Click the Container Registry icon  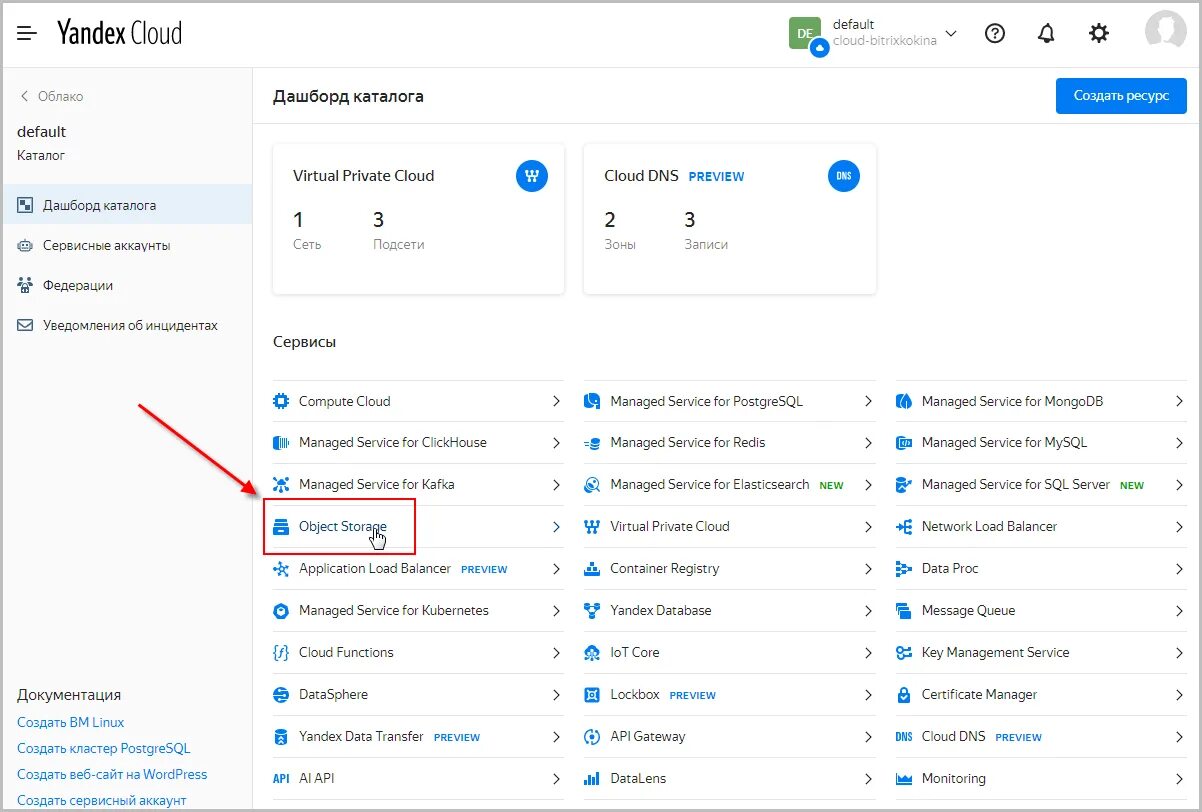click(x=592, y=568)
